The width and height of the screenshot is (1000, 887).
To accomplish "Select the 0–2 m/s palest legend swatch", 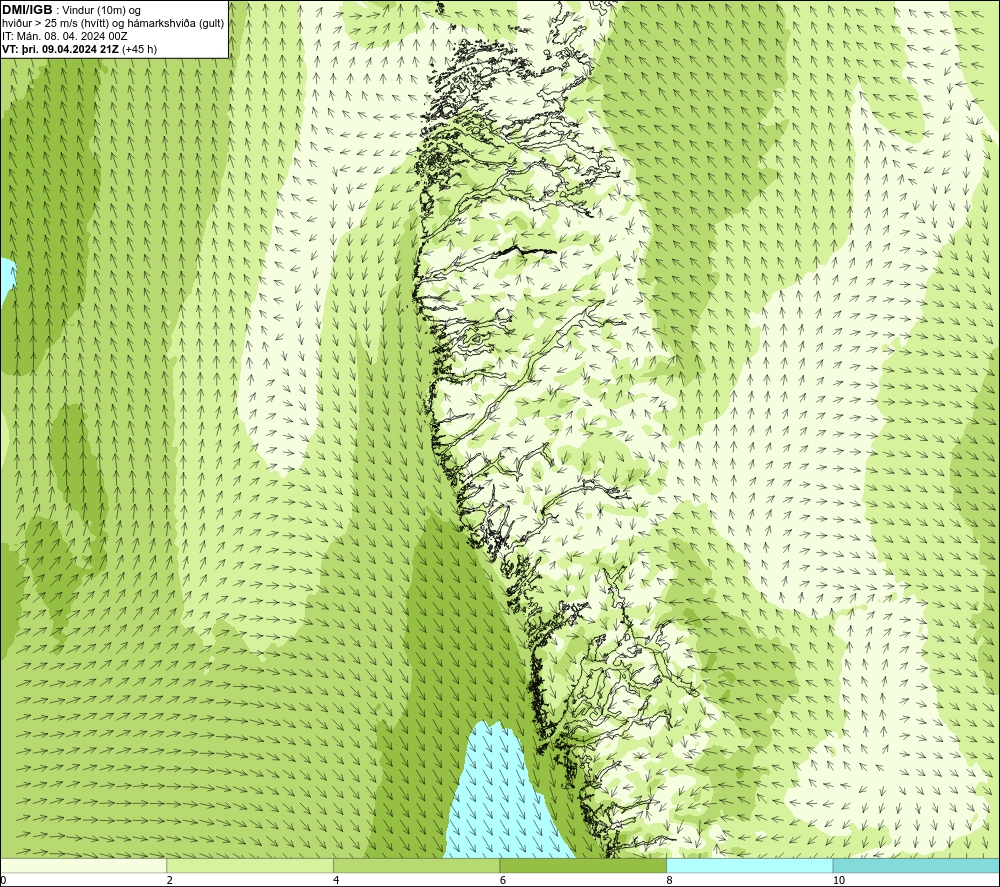I will point(84,865).
